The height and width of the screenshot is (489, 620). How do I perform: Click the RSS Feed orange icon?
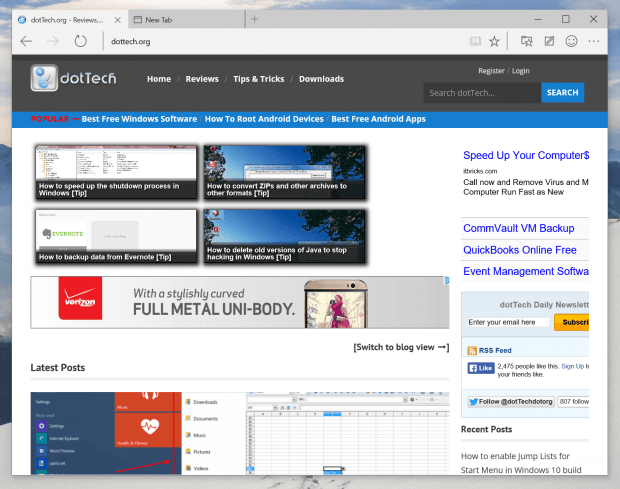click(472, 351)
